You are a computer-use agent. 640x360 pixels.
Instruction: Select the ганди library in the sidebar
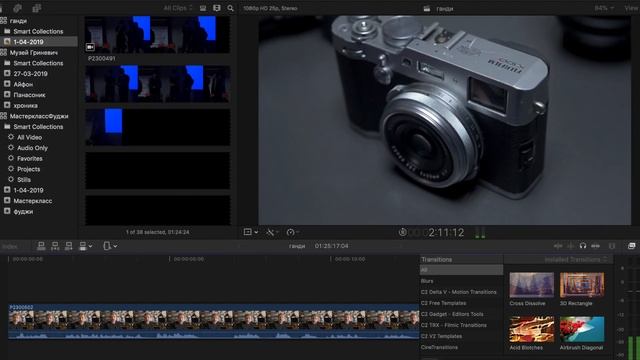(x=18, y=20)
